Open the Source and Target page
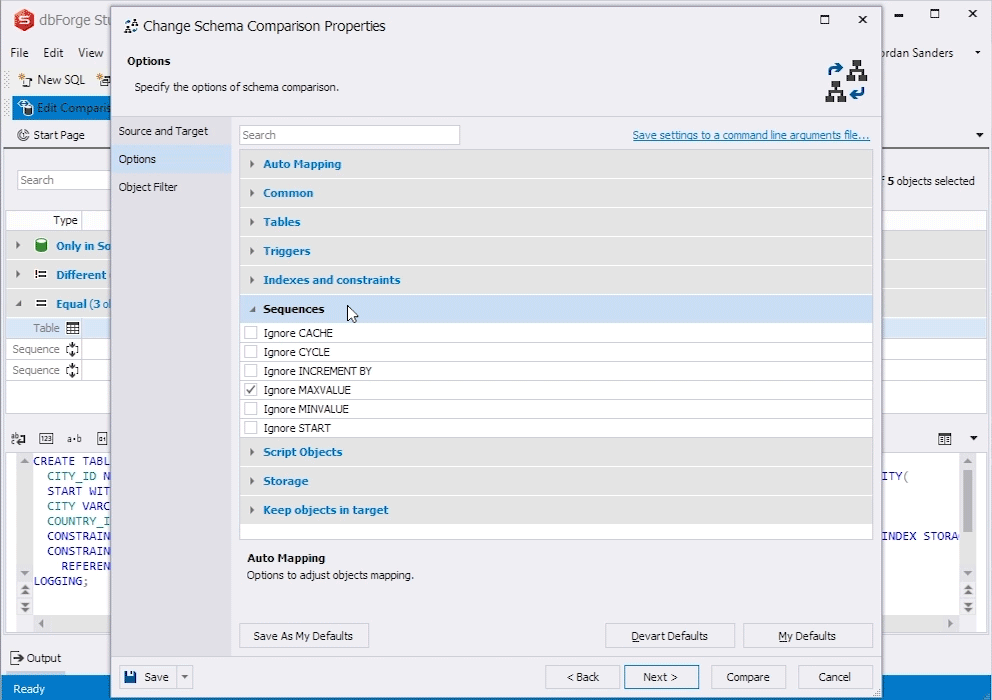The width and height of the screenshot is (992, 700). 163,131
